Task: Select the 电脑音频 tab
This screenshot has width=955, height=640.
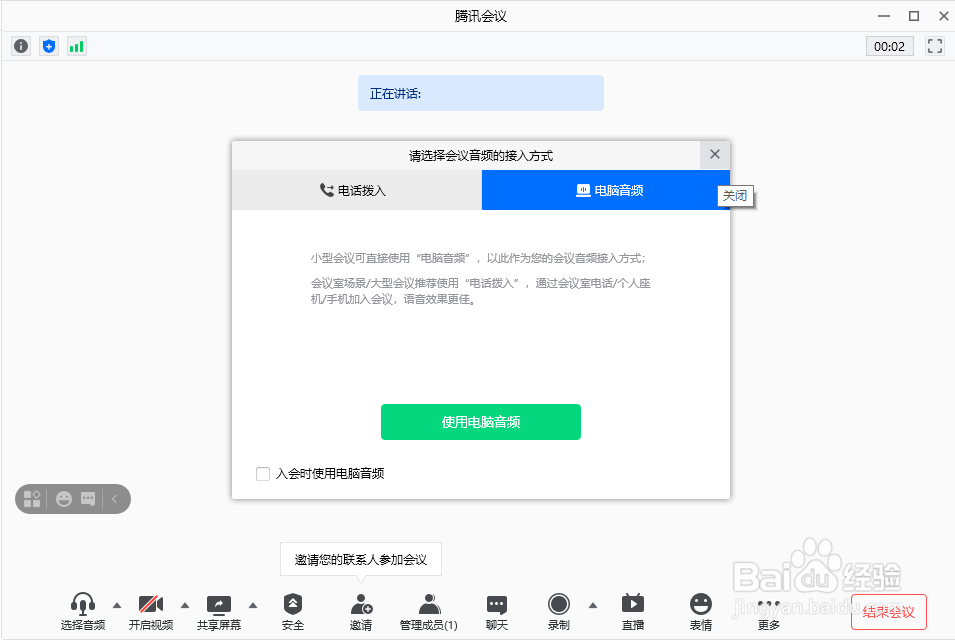Action: point(605,190)
